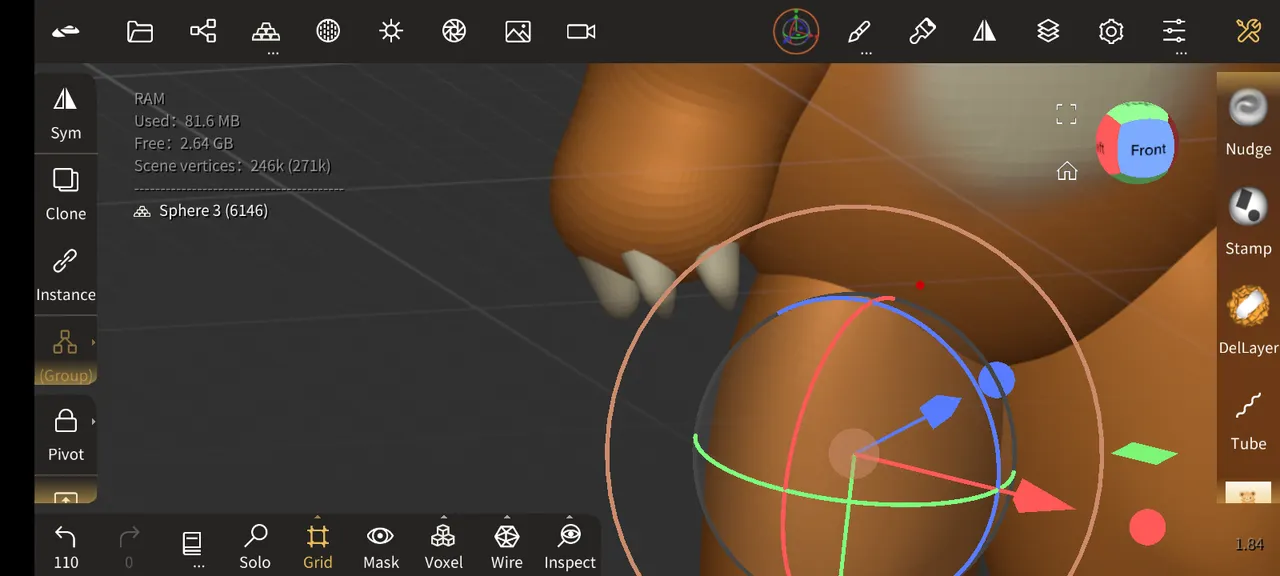The height and width of the screenshot is (576, 1280).
Task: Open the Scene hierarchy menu
Action: [203, 31]
